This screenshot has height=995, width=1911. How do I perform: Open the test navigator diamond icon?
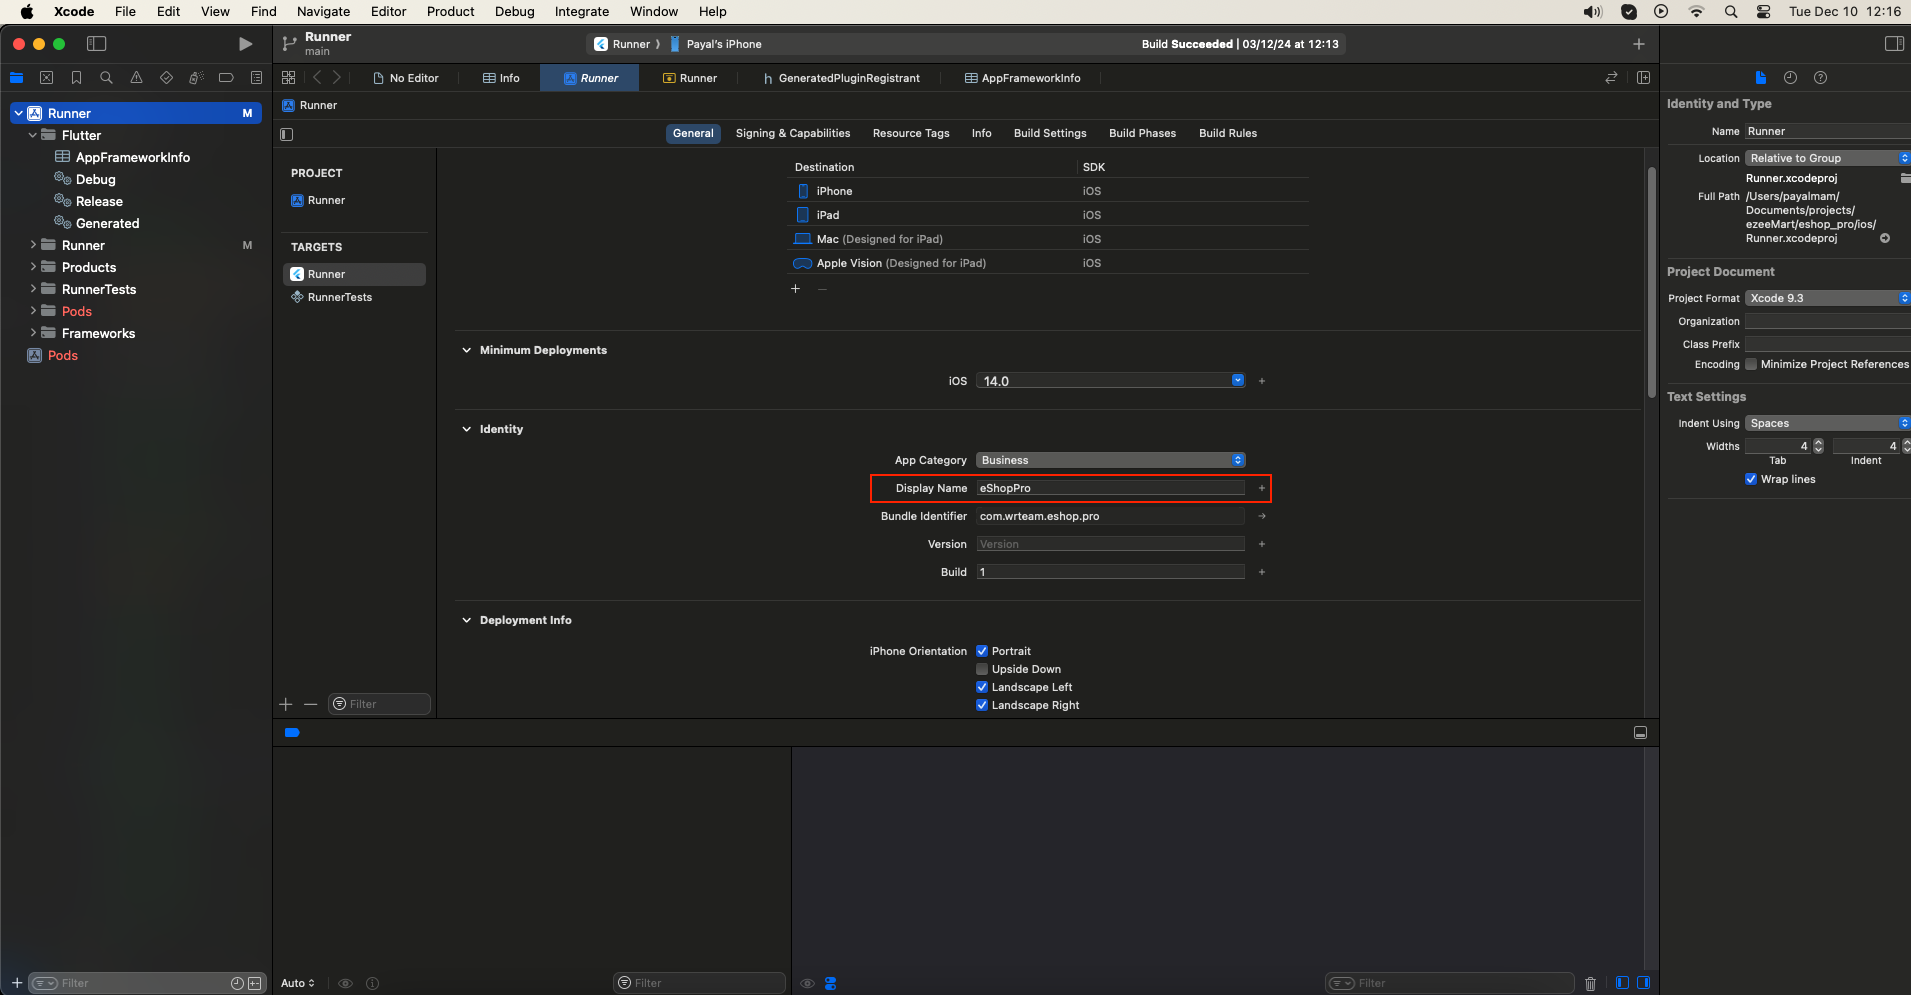click(x=166, y=78)
